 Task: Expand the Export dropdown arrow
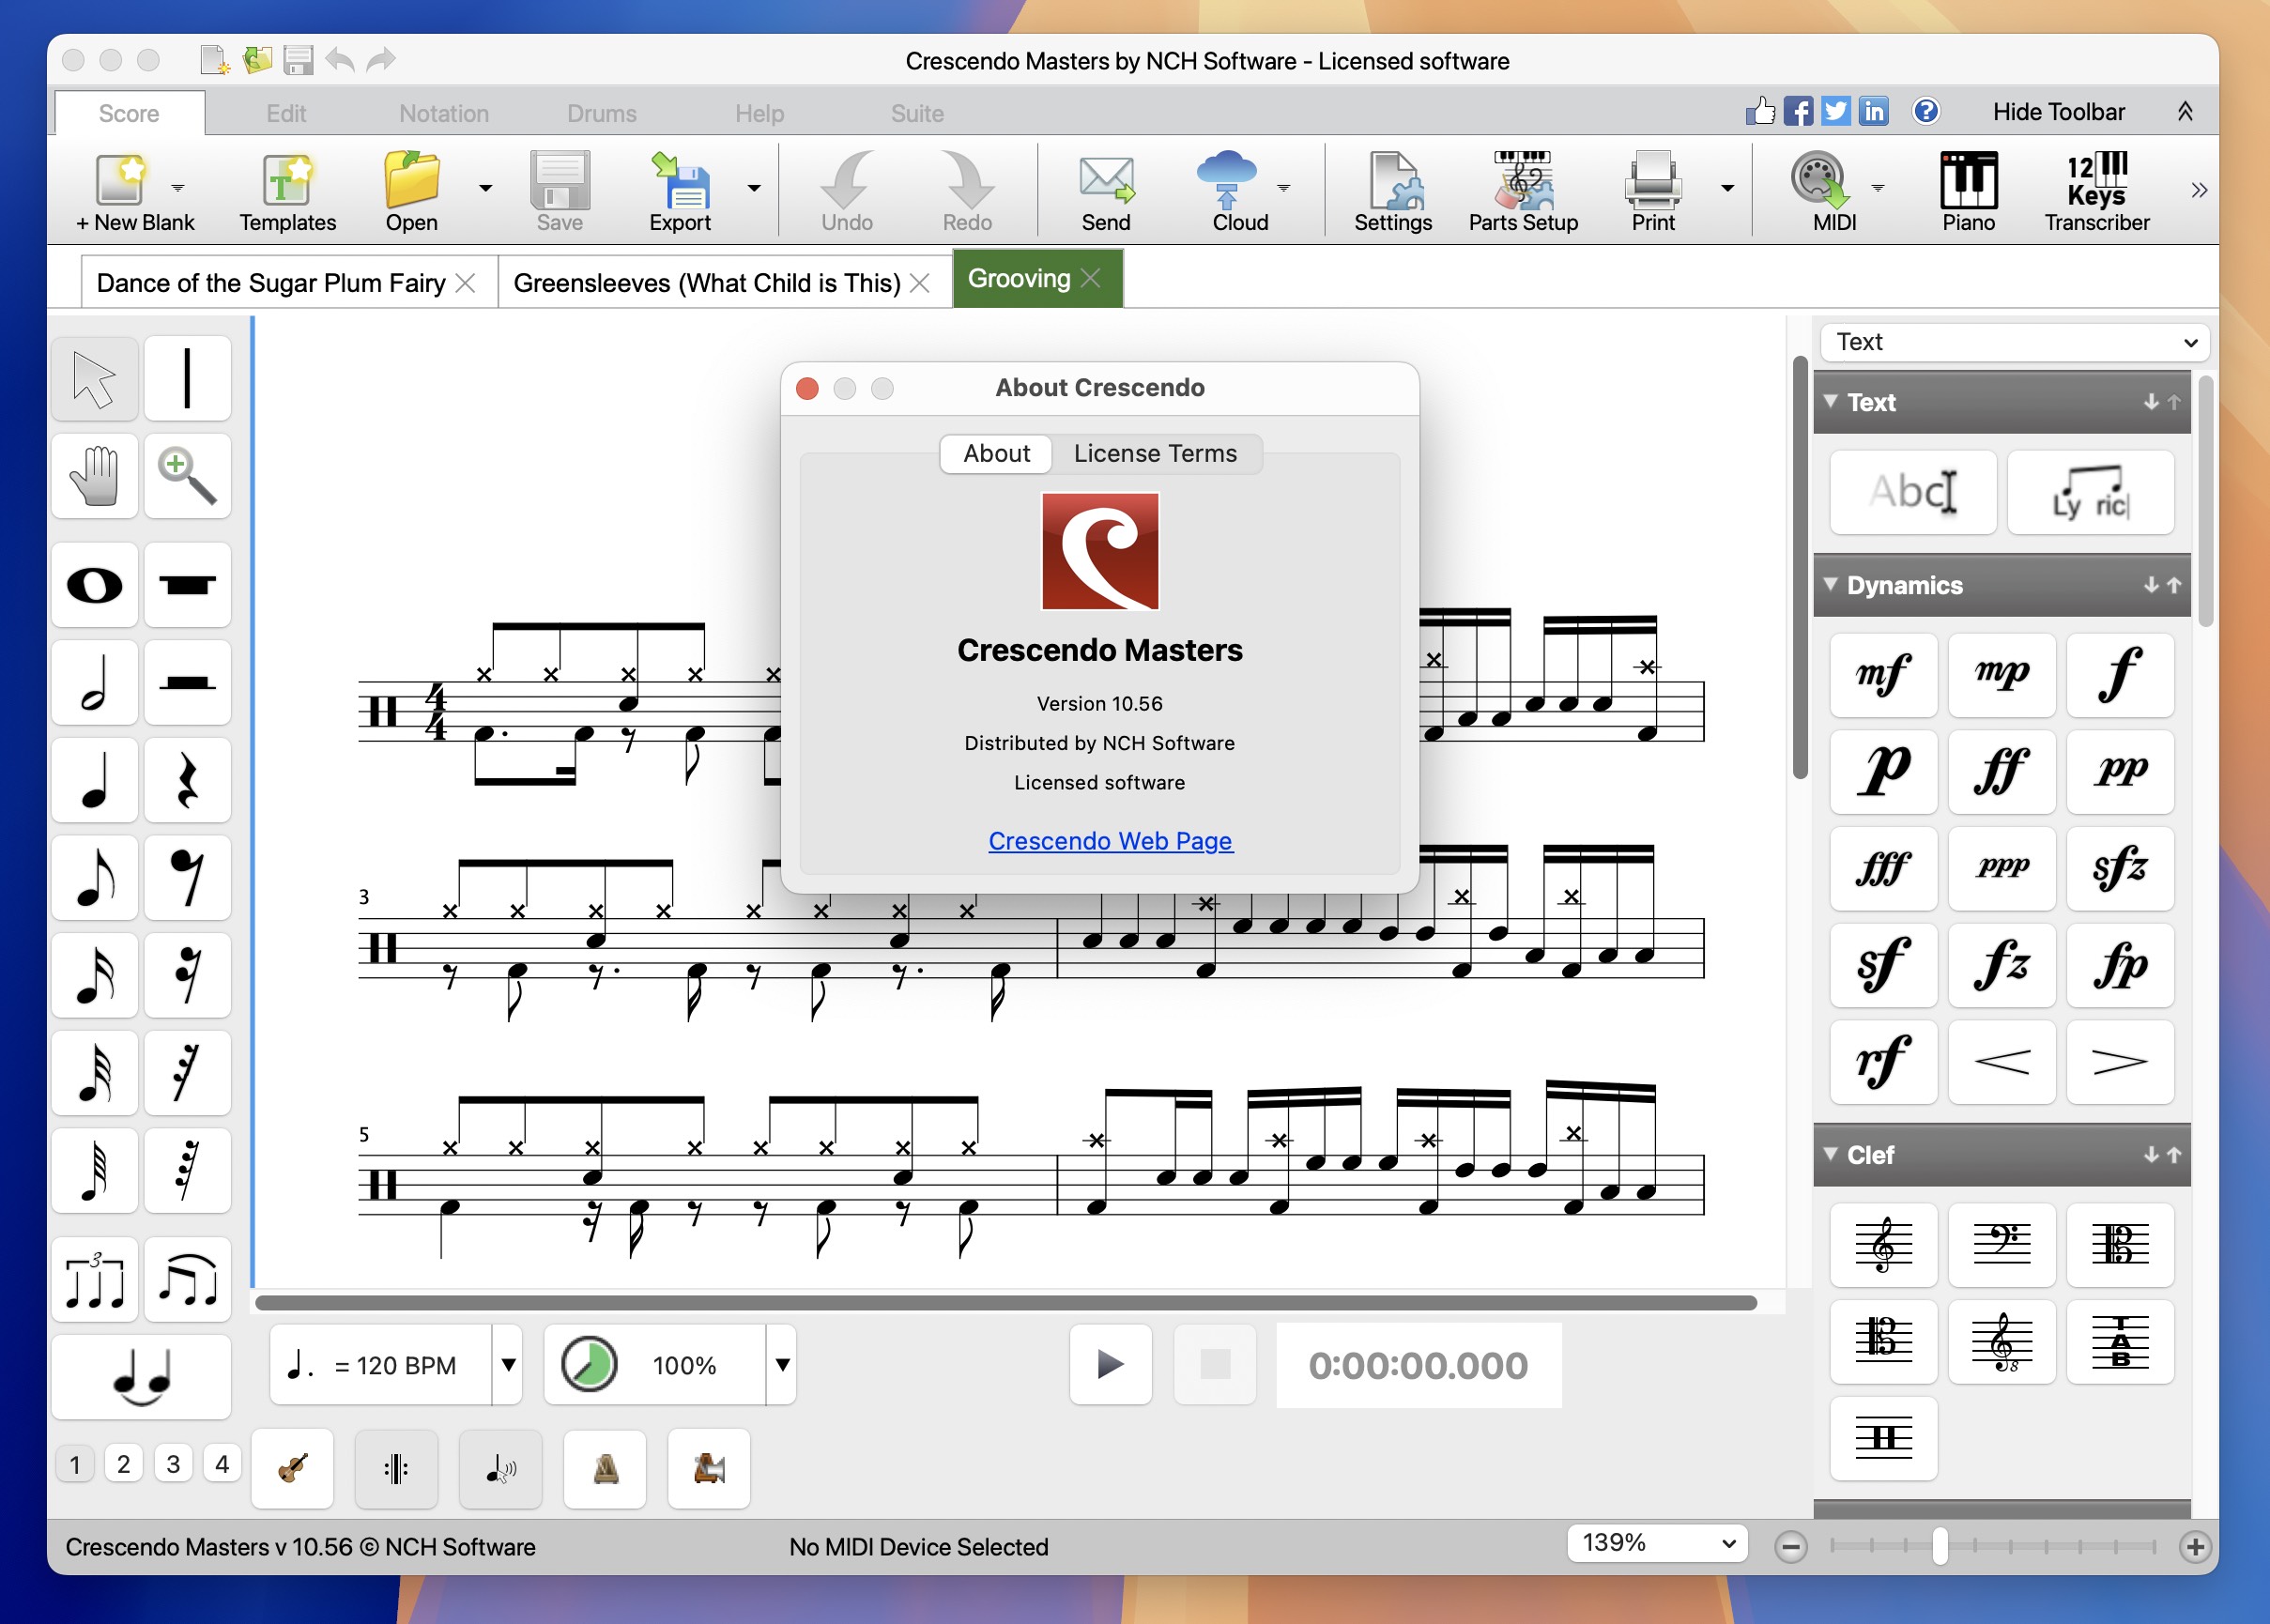754,188
